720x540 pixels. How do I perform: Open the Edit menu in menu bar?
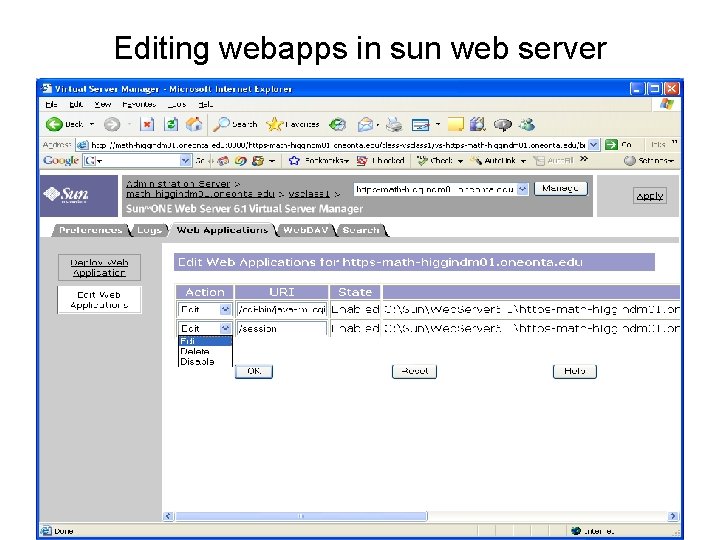coord(76,105)
